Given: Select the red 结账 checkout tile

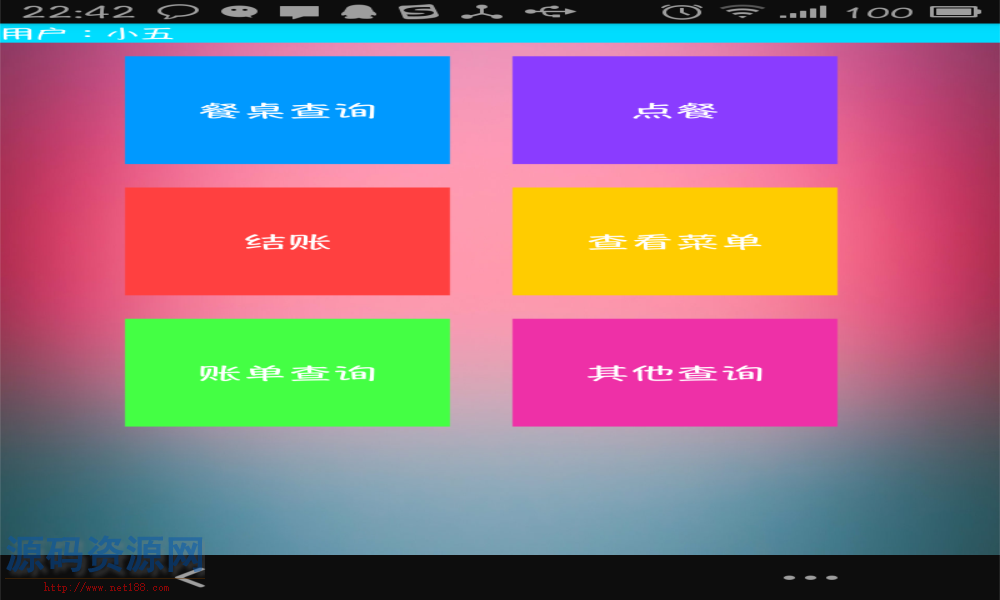Looking at the screenshot, I should point(287,241).
